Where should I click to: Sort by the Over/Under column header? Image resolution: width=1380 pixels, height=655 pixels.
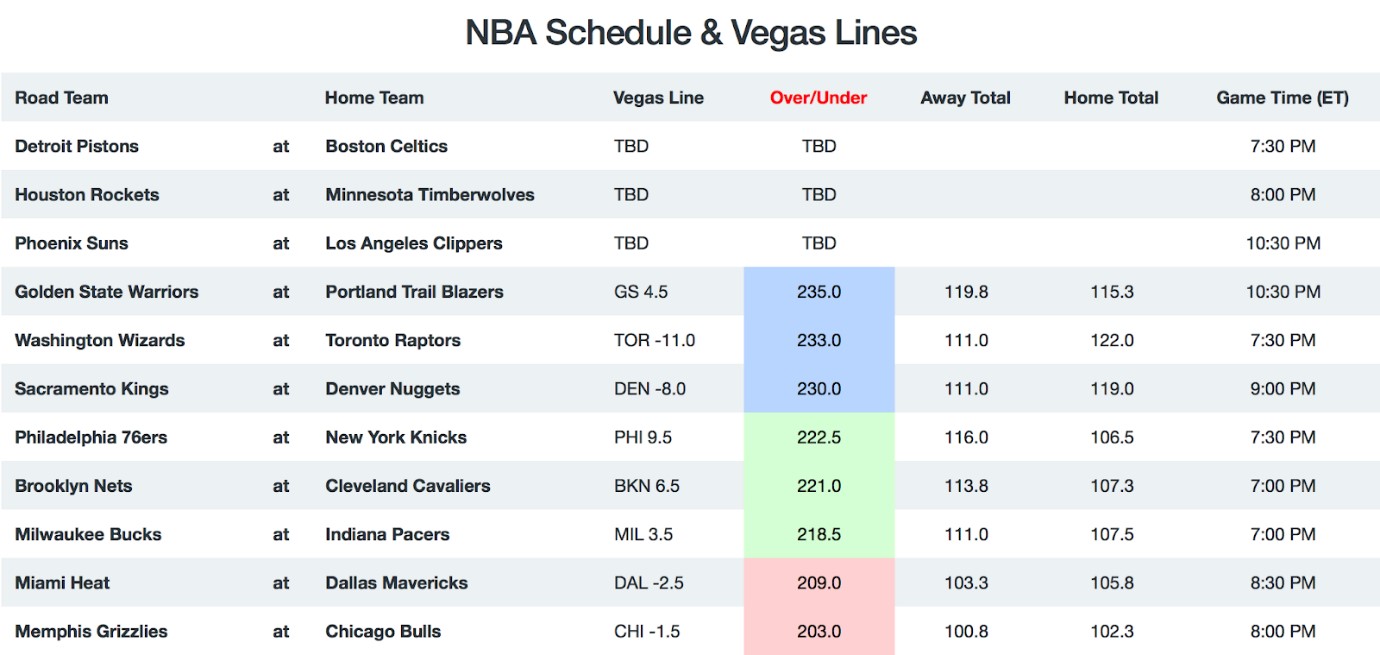(x=818, y=98)
